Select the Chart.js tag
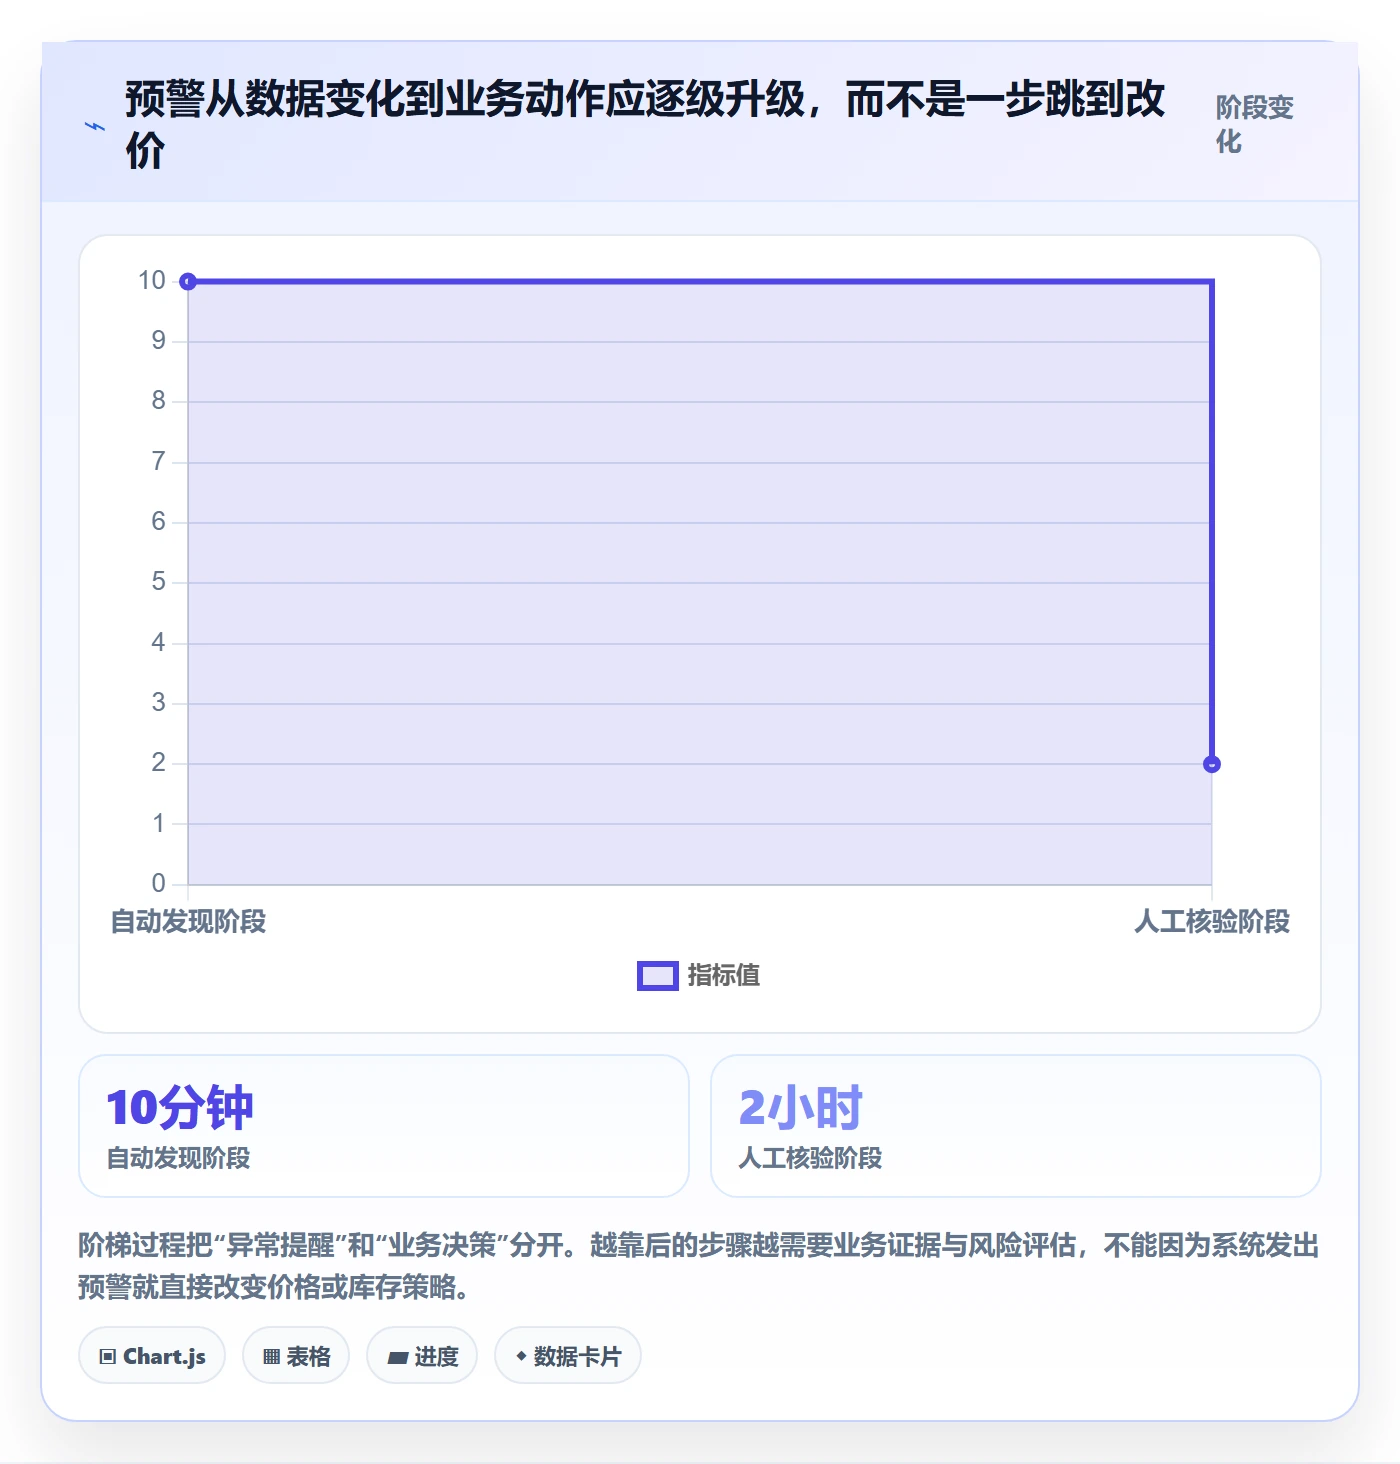 click(x=152, y=1356)
